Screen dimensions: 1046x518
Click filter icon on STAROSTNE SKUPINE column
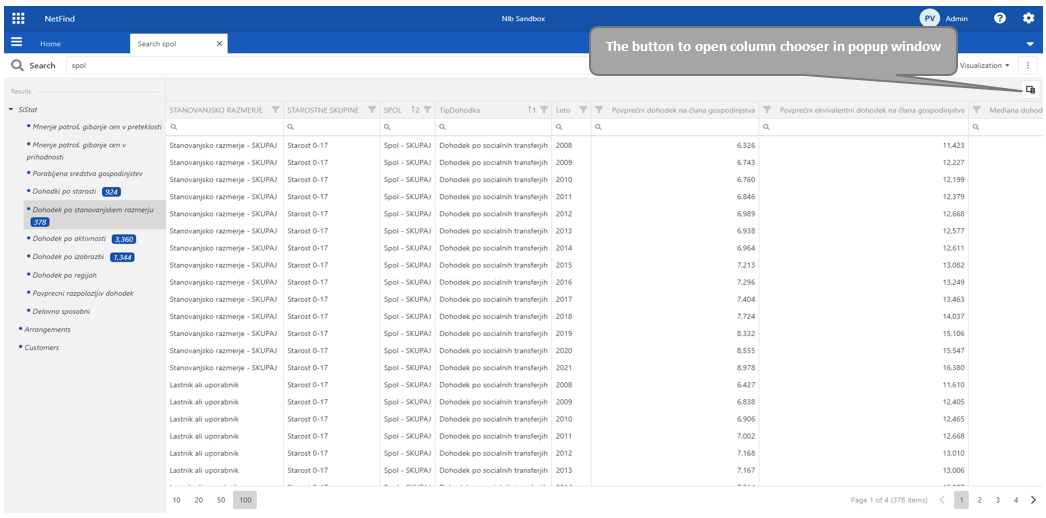pyautogui.click(x=372, y=110)
